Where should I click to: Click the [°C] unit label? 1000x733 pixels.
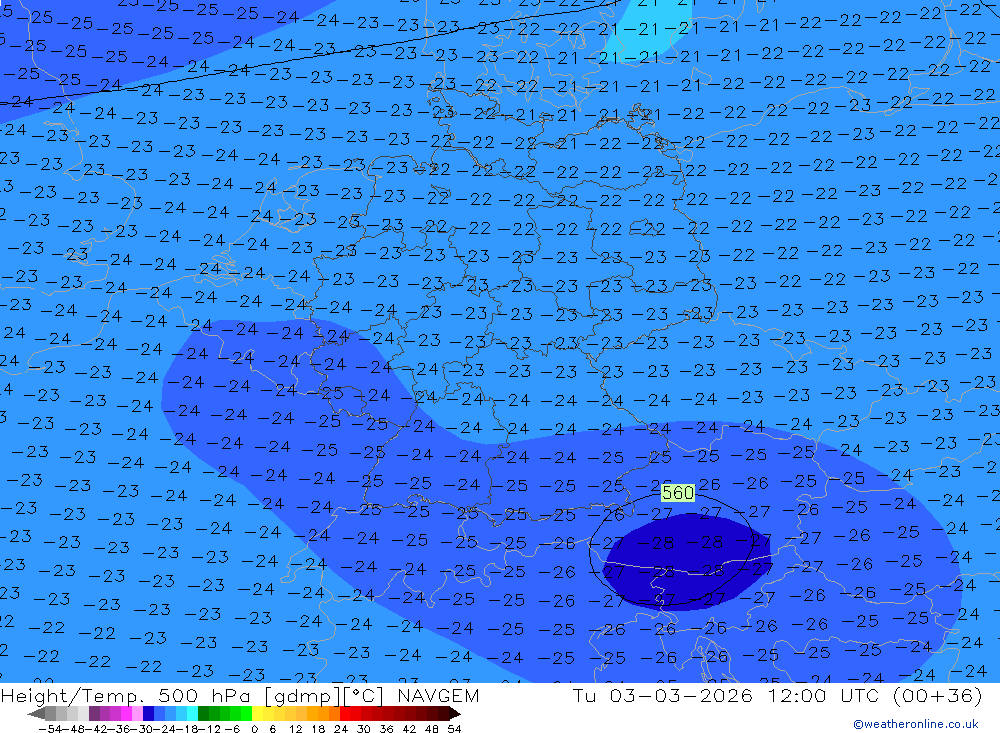tap(364, 696)
